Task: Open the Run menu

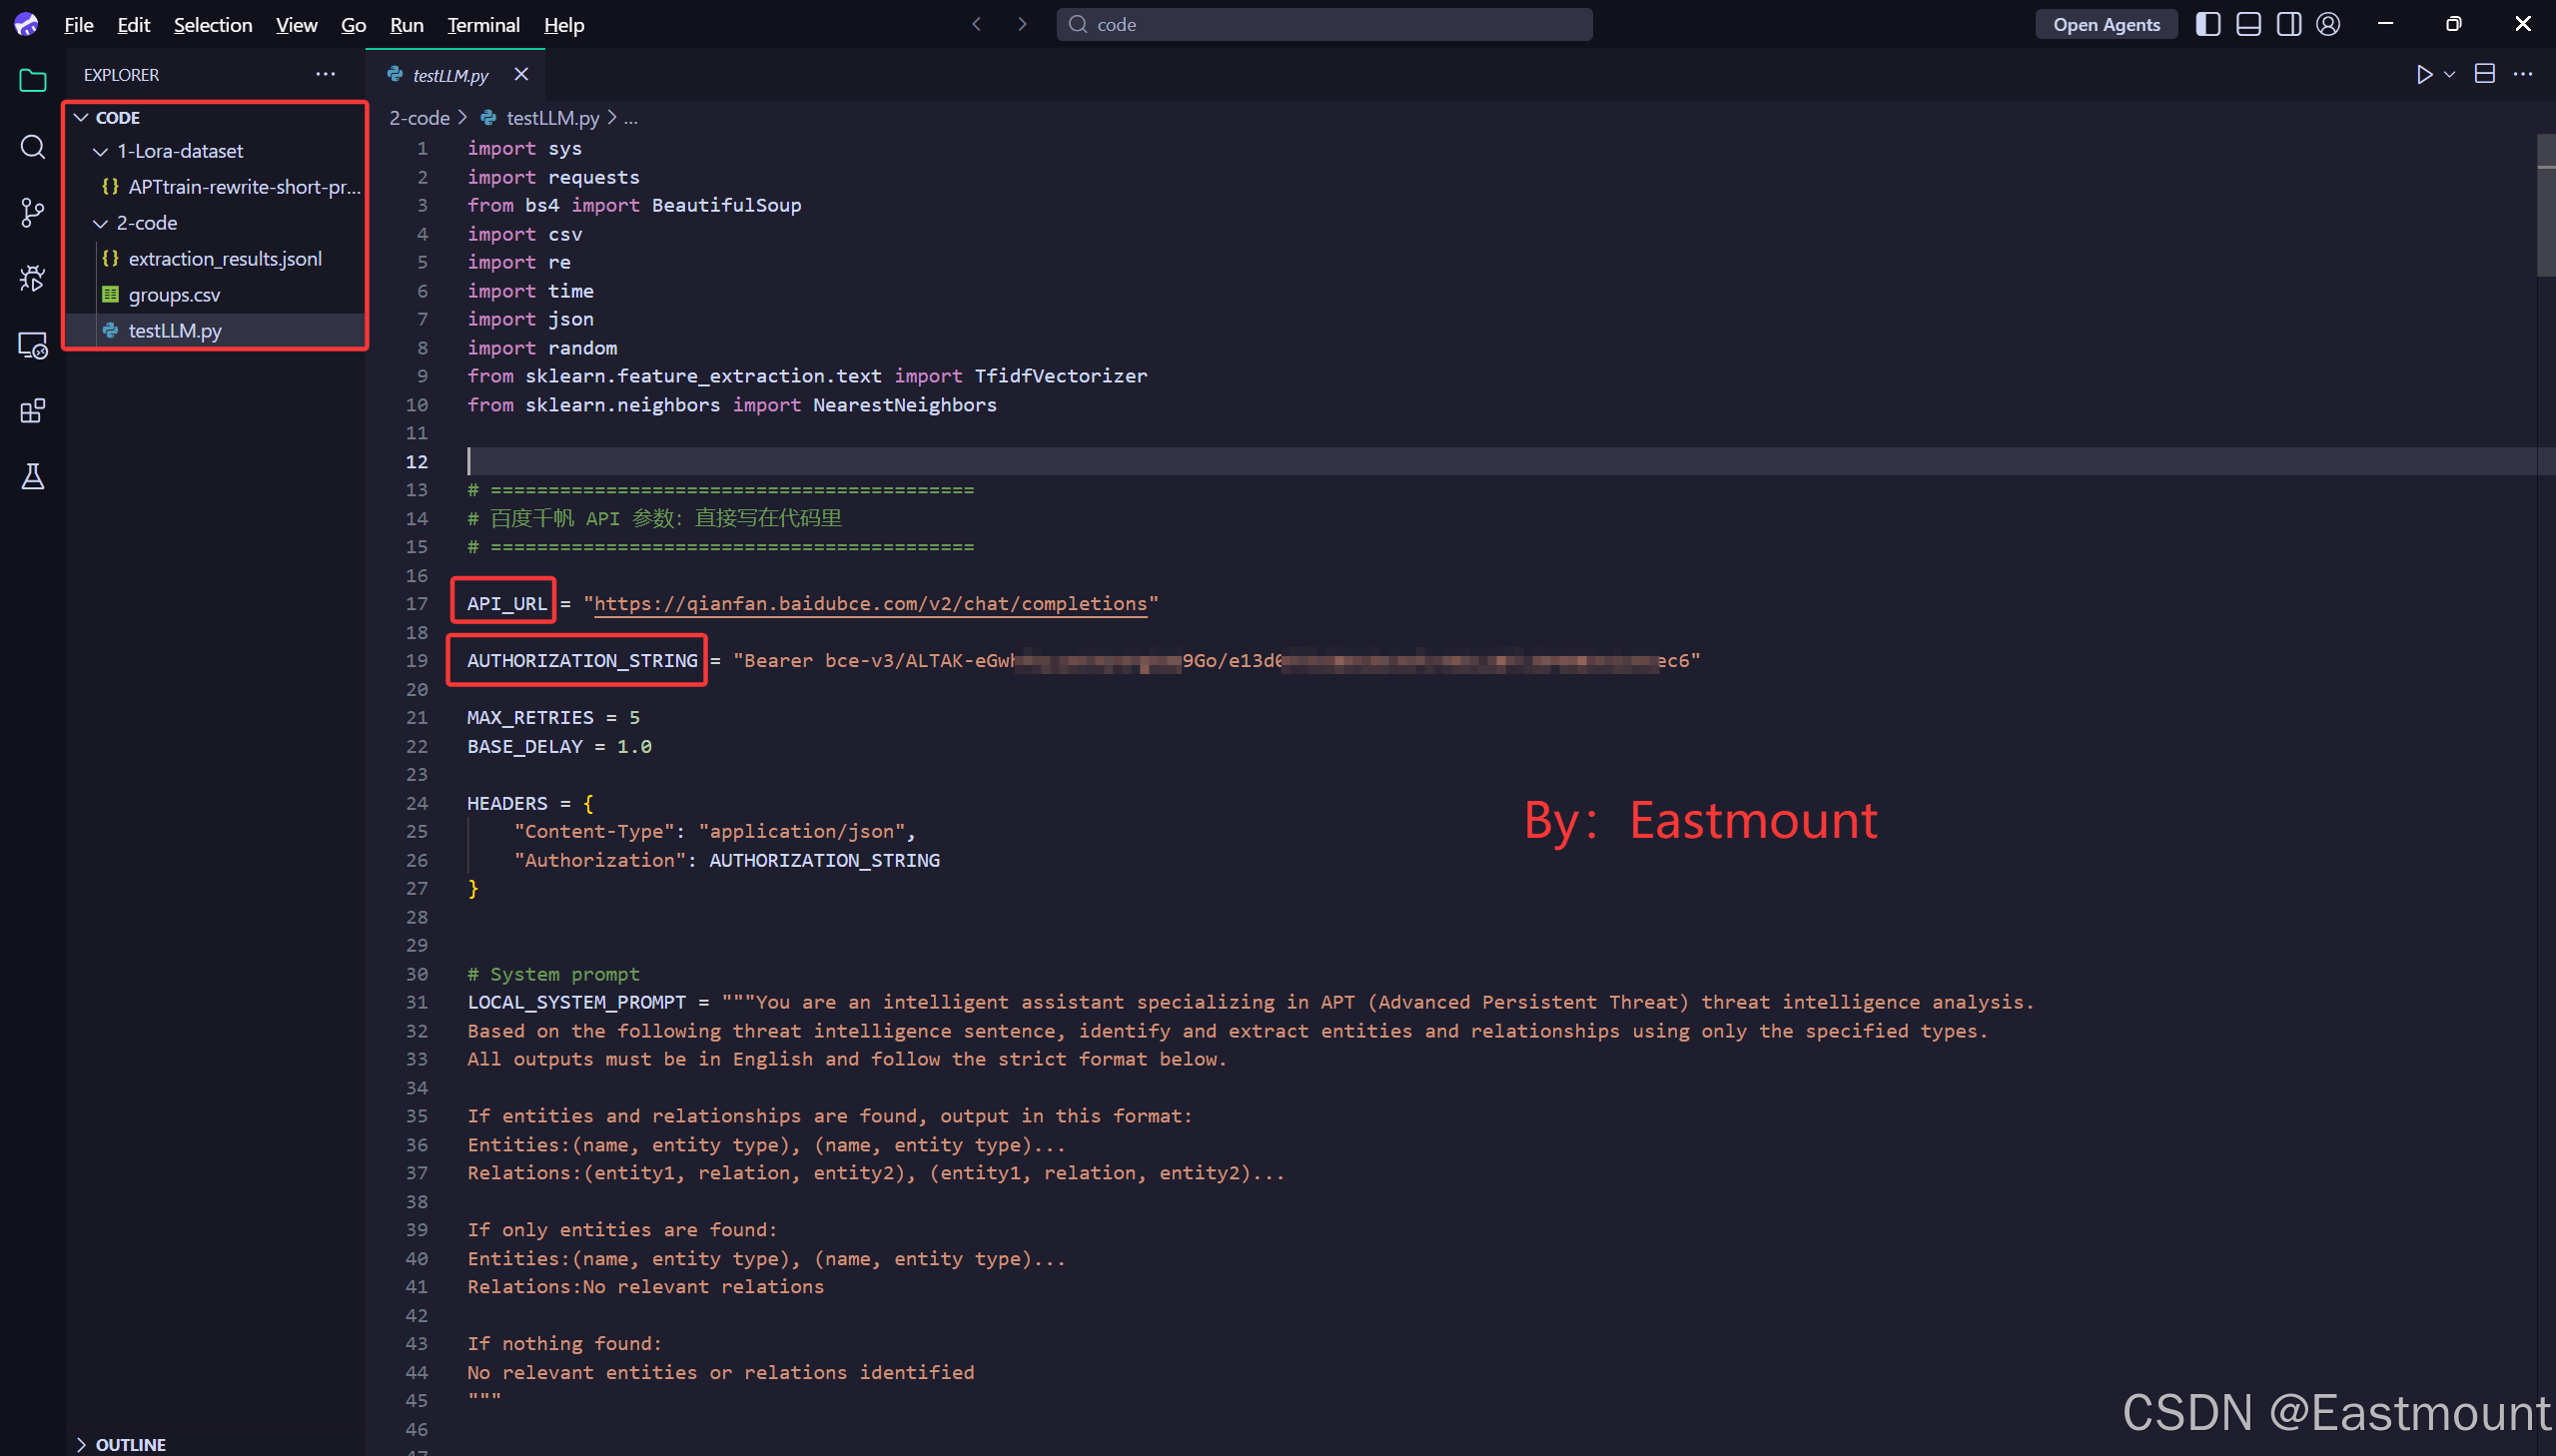Action: click(x=407, y=24)
